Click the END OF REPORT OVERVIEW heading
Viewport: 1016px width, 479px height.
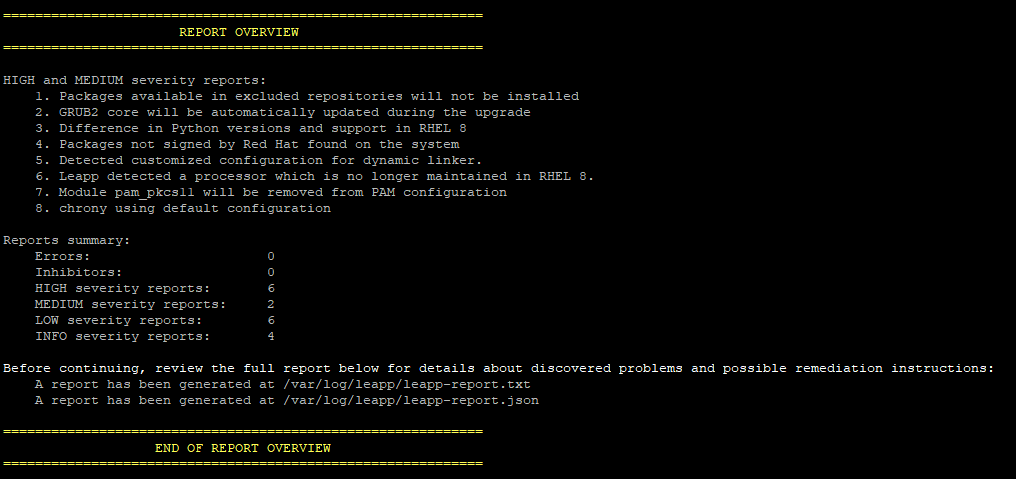[x=243, y=448]
